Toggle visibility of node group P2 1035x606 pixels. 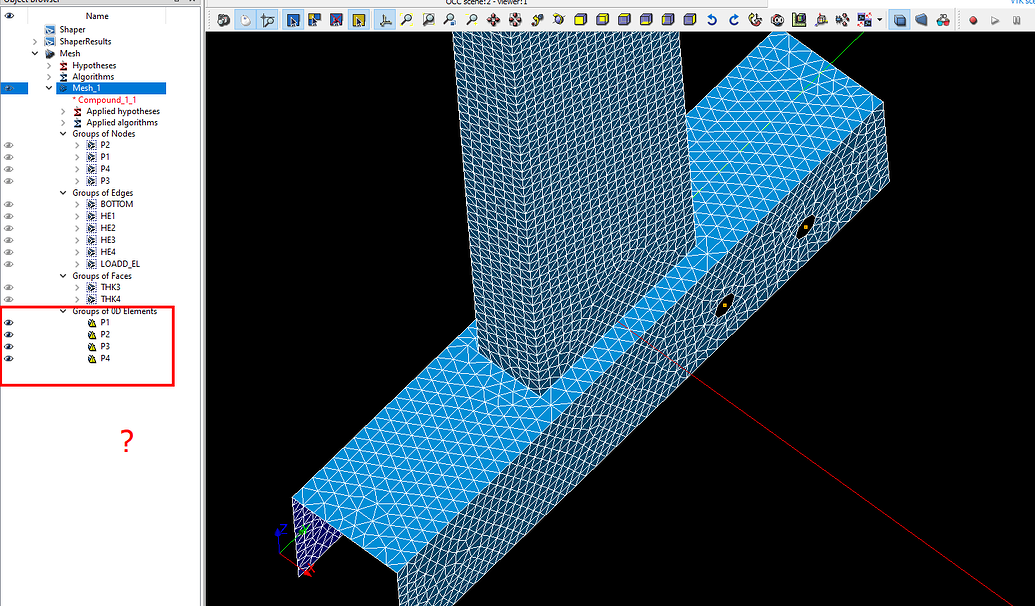[x=9, y=145]
